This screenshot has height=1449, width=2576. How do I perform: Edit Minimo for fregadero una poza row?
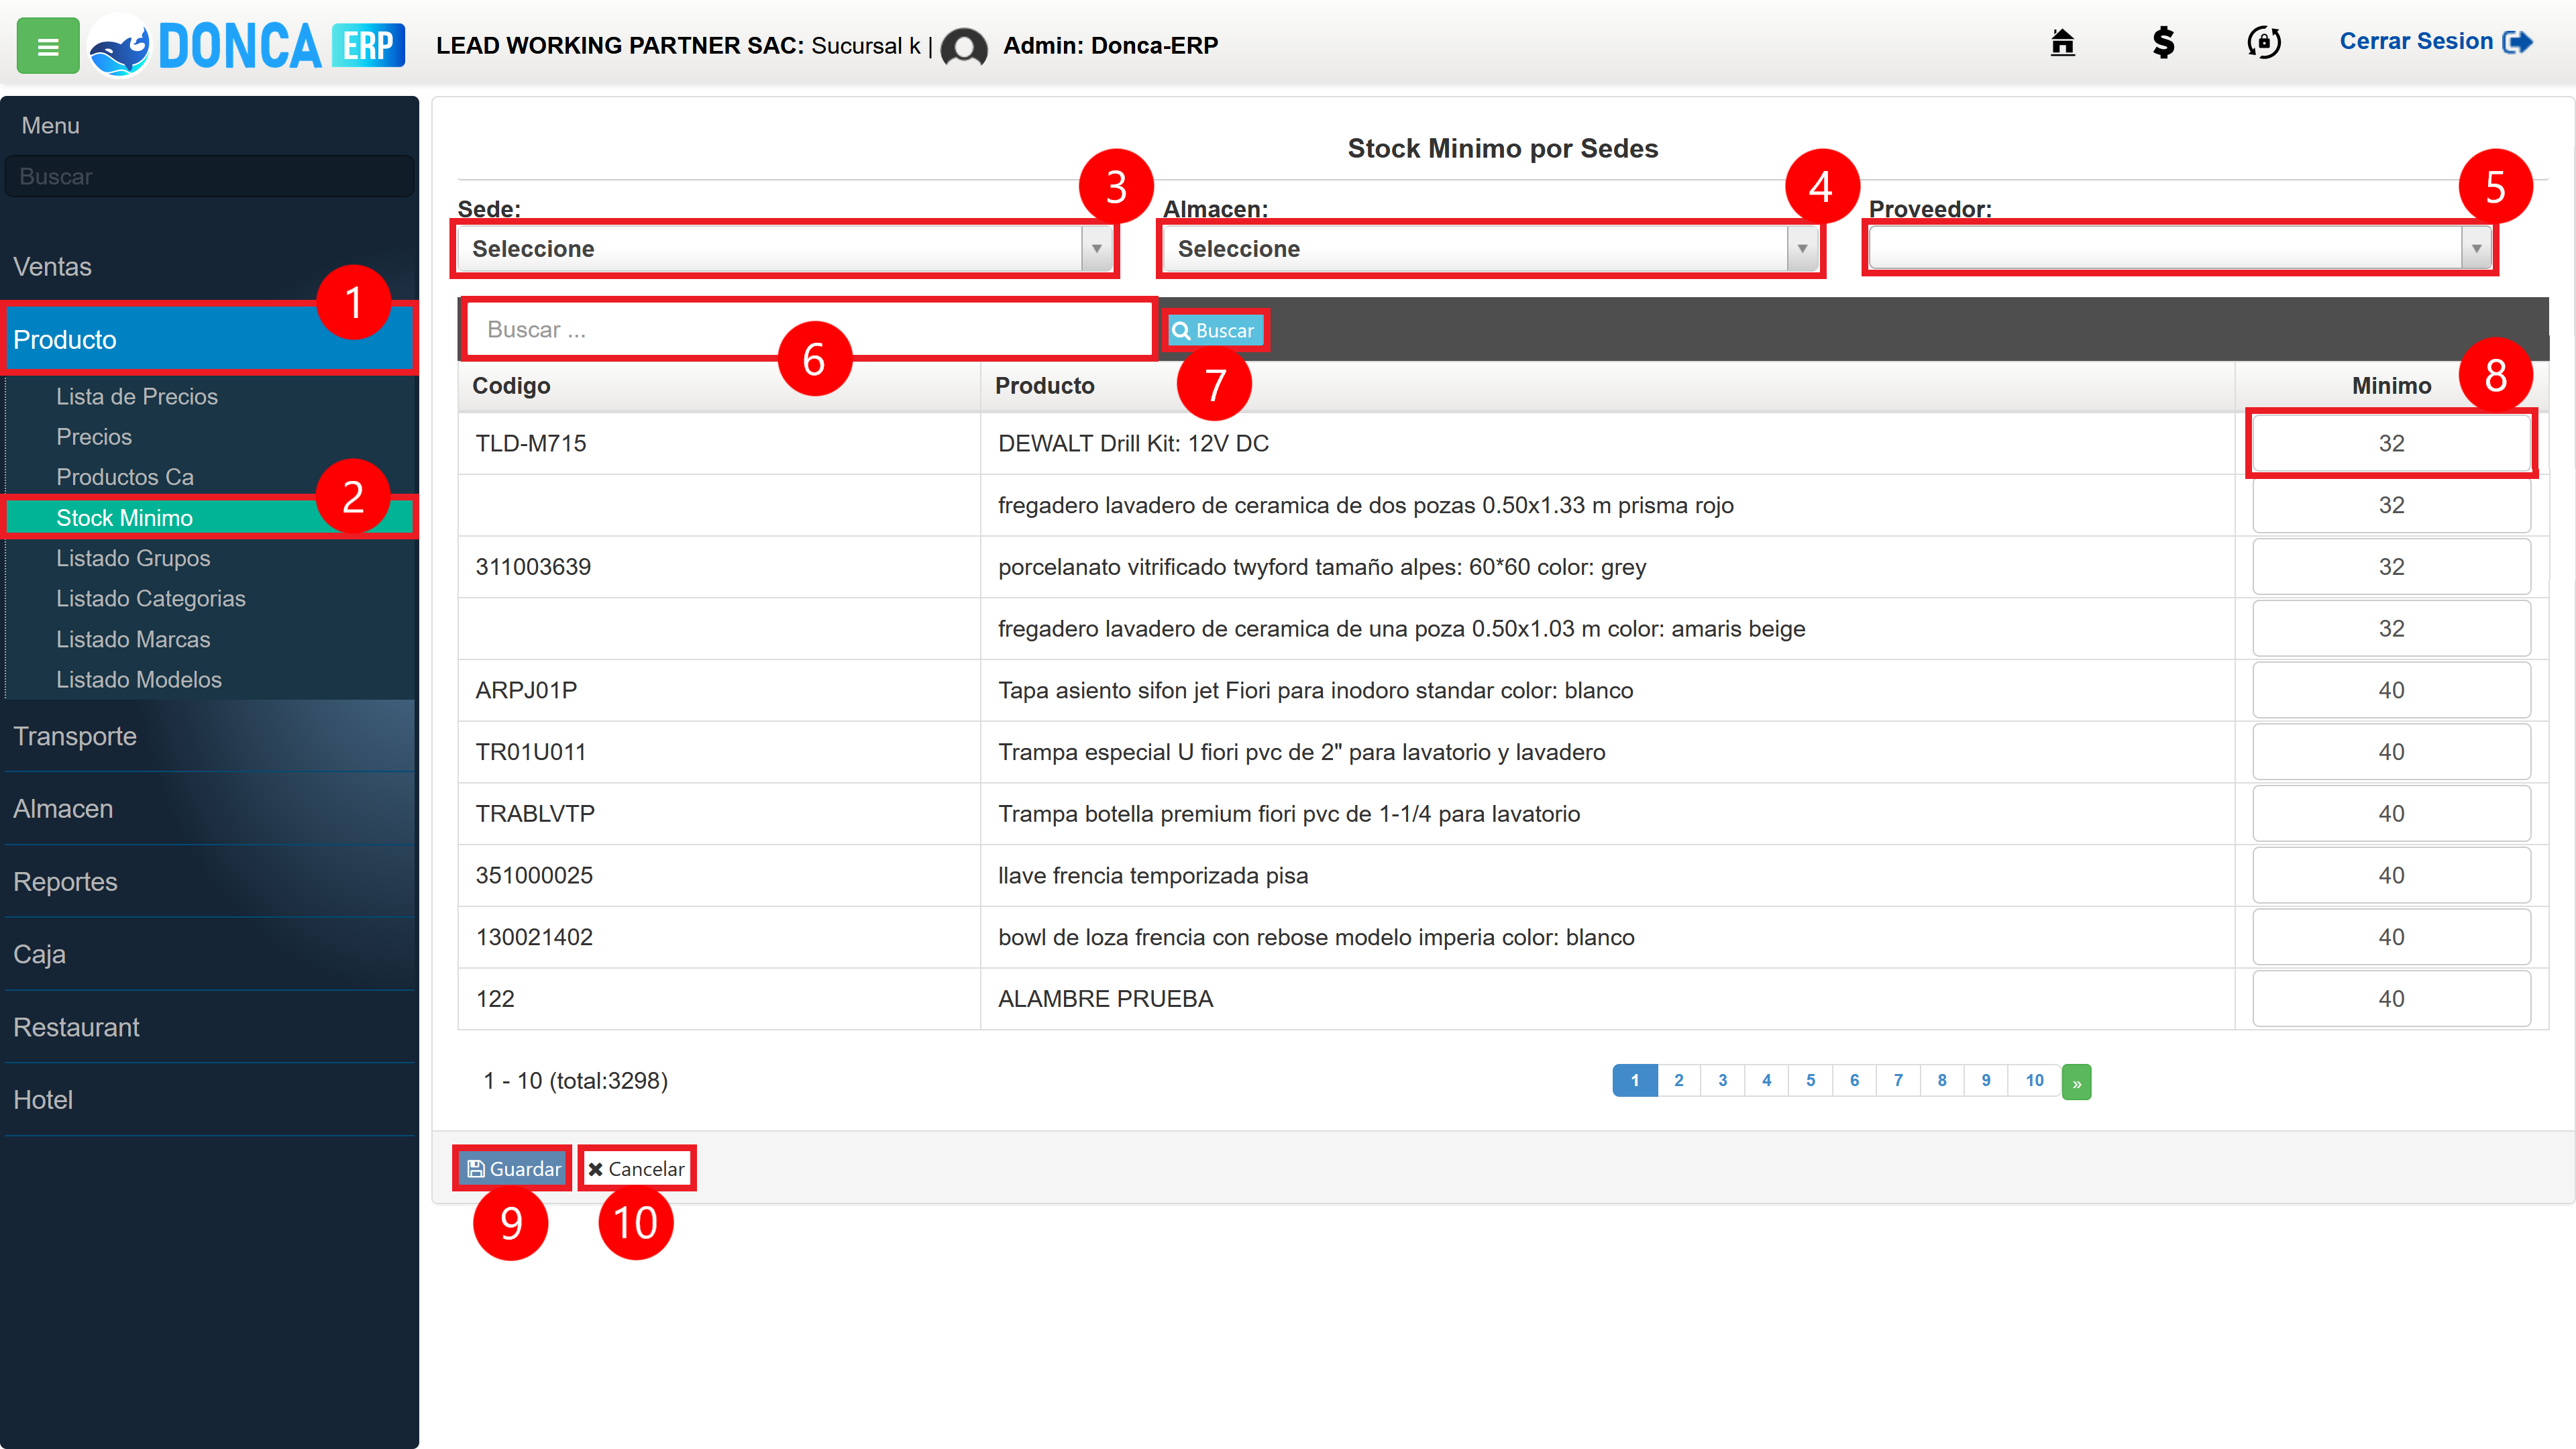[2391, 629]
